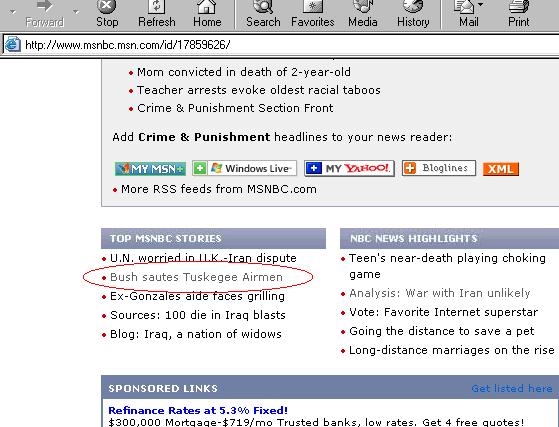The width and height of the screenshot is (559, 427).
Task: Add feed with the My MSN button
Action: (150, 169)
